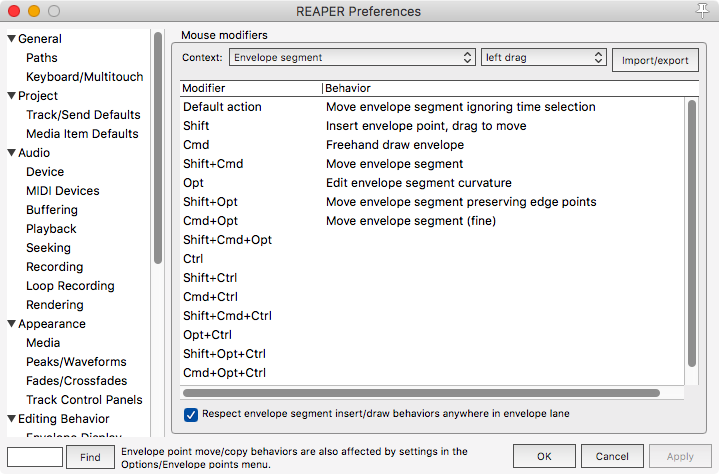Collapse the Appearance tree section
Image resolution: width=719 pixels, height=474 pixels.
[x=11, y=323]
